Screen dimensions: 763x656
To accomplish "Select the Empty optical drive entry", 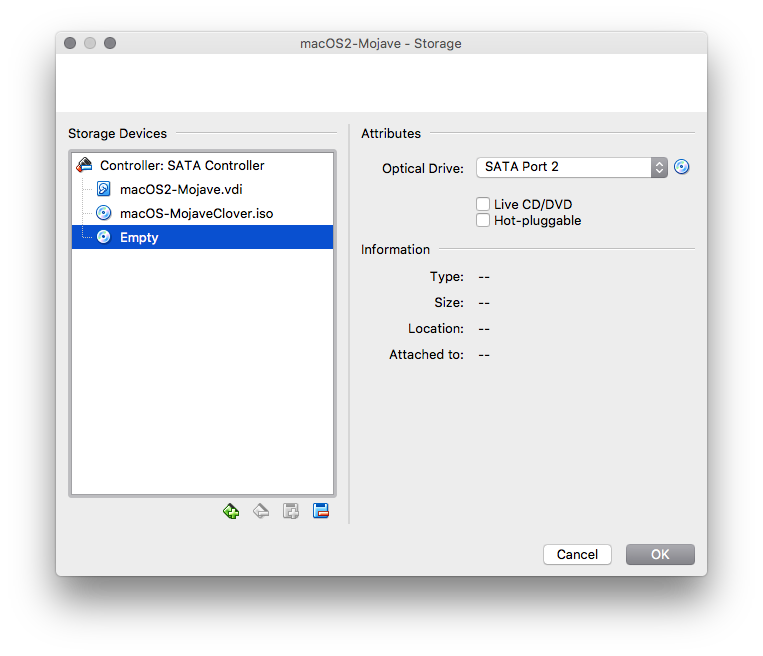I will tap(202, 237).
